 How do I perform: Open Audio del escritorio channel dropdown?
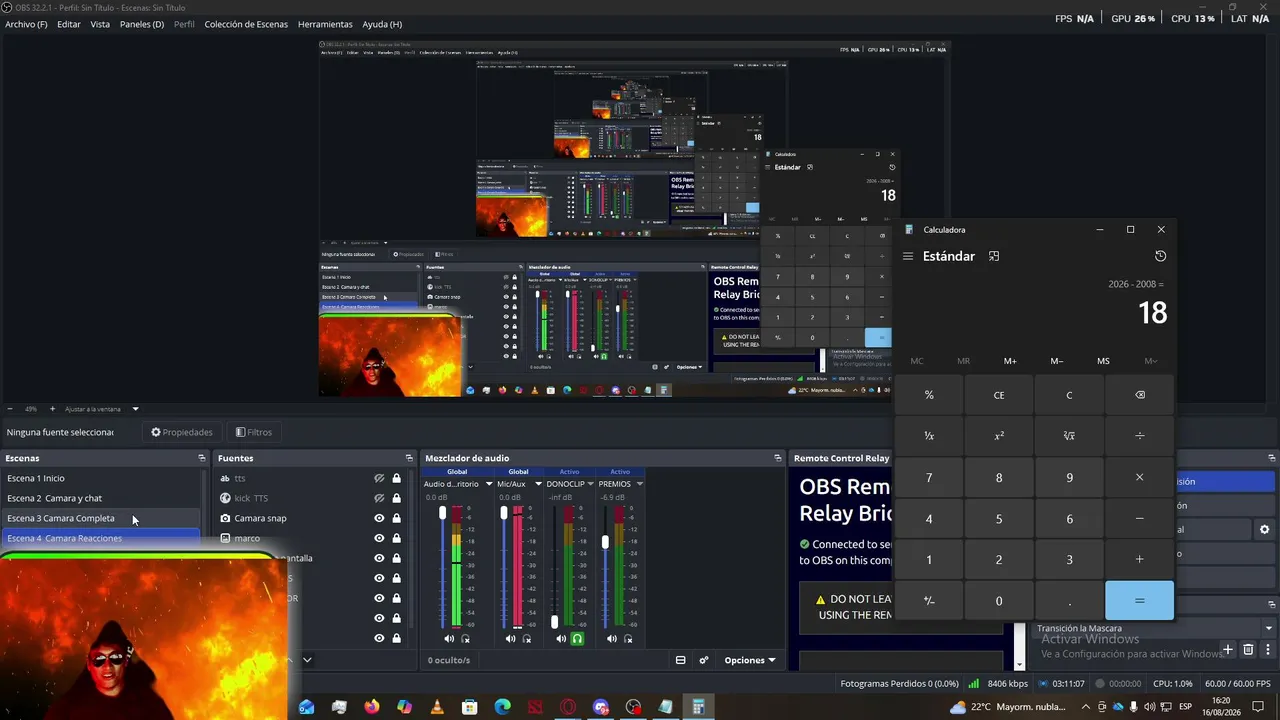tap(489, 484)
